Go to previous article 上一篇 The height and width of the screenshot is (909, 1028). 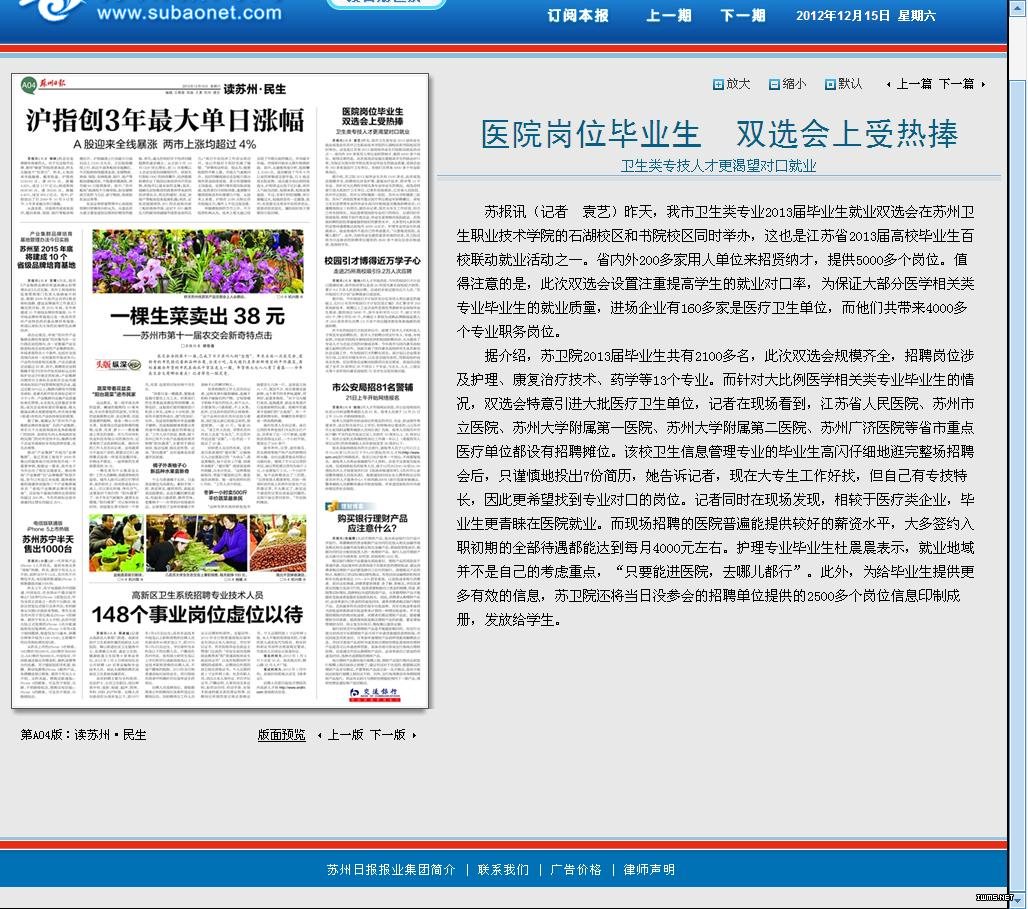pos(914,84)
